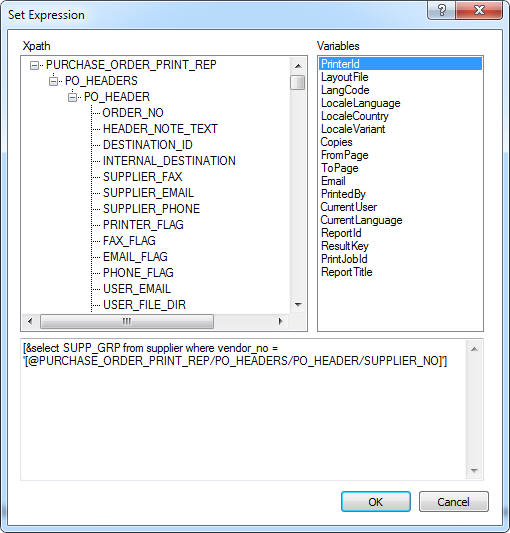The width and height of the screenshot is (510, 533).
Task: Collapse the PO_HEADER tree node
Action: [x=72, y=98]
